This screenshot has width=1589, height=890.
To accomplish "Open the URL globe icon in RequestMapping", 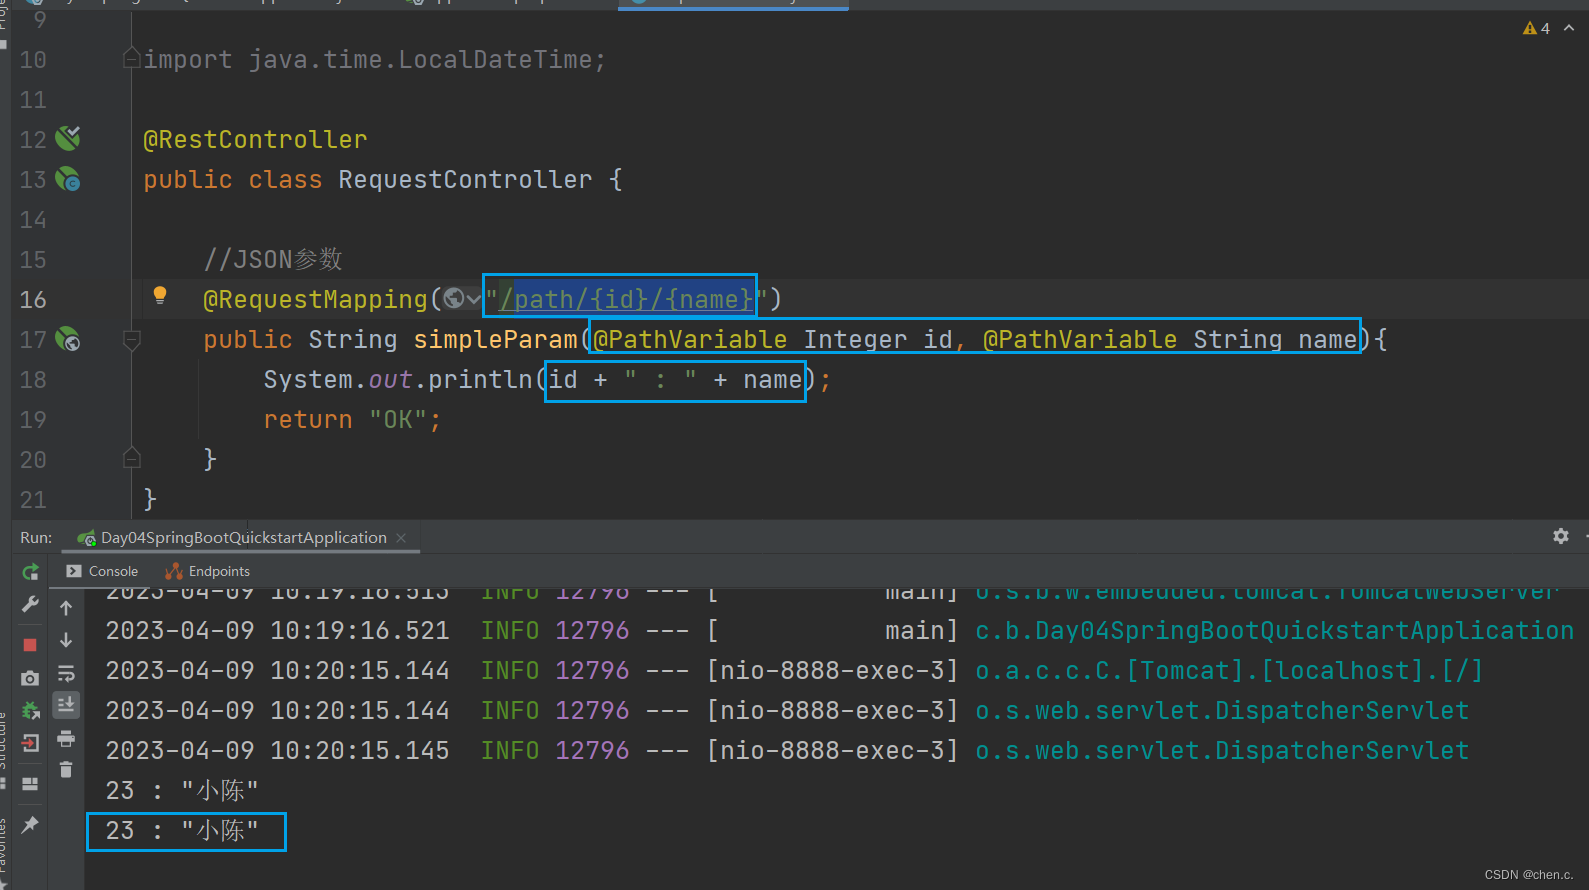I will coord(454,298).
